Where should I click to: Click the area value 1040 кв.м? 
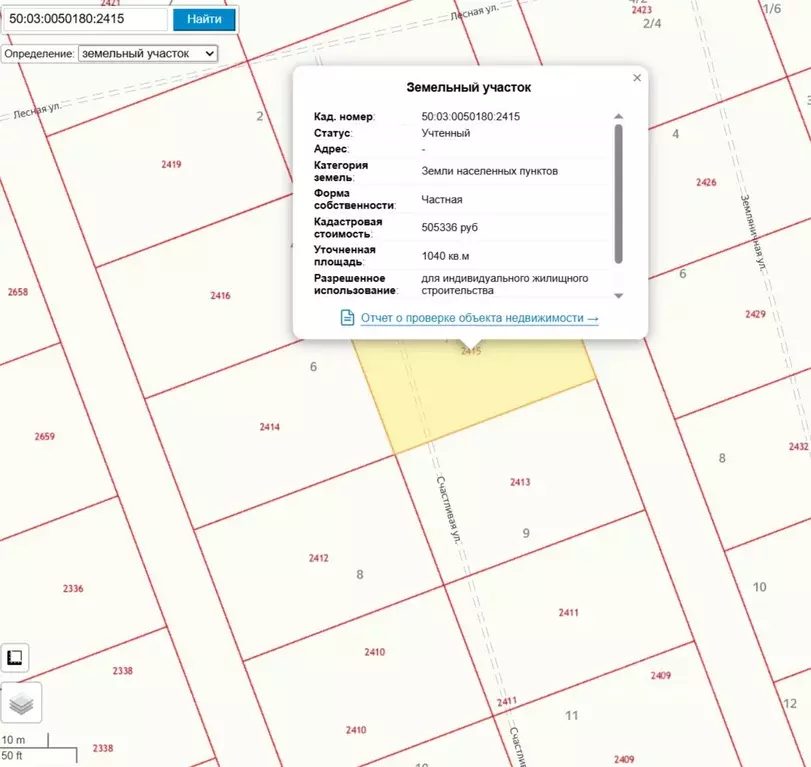tap(445, 256)
